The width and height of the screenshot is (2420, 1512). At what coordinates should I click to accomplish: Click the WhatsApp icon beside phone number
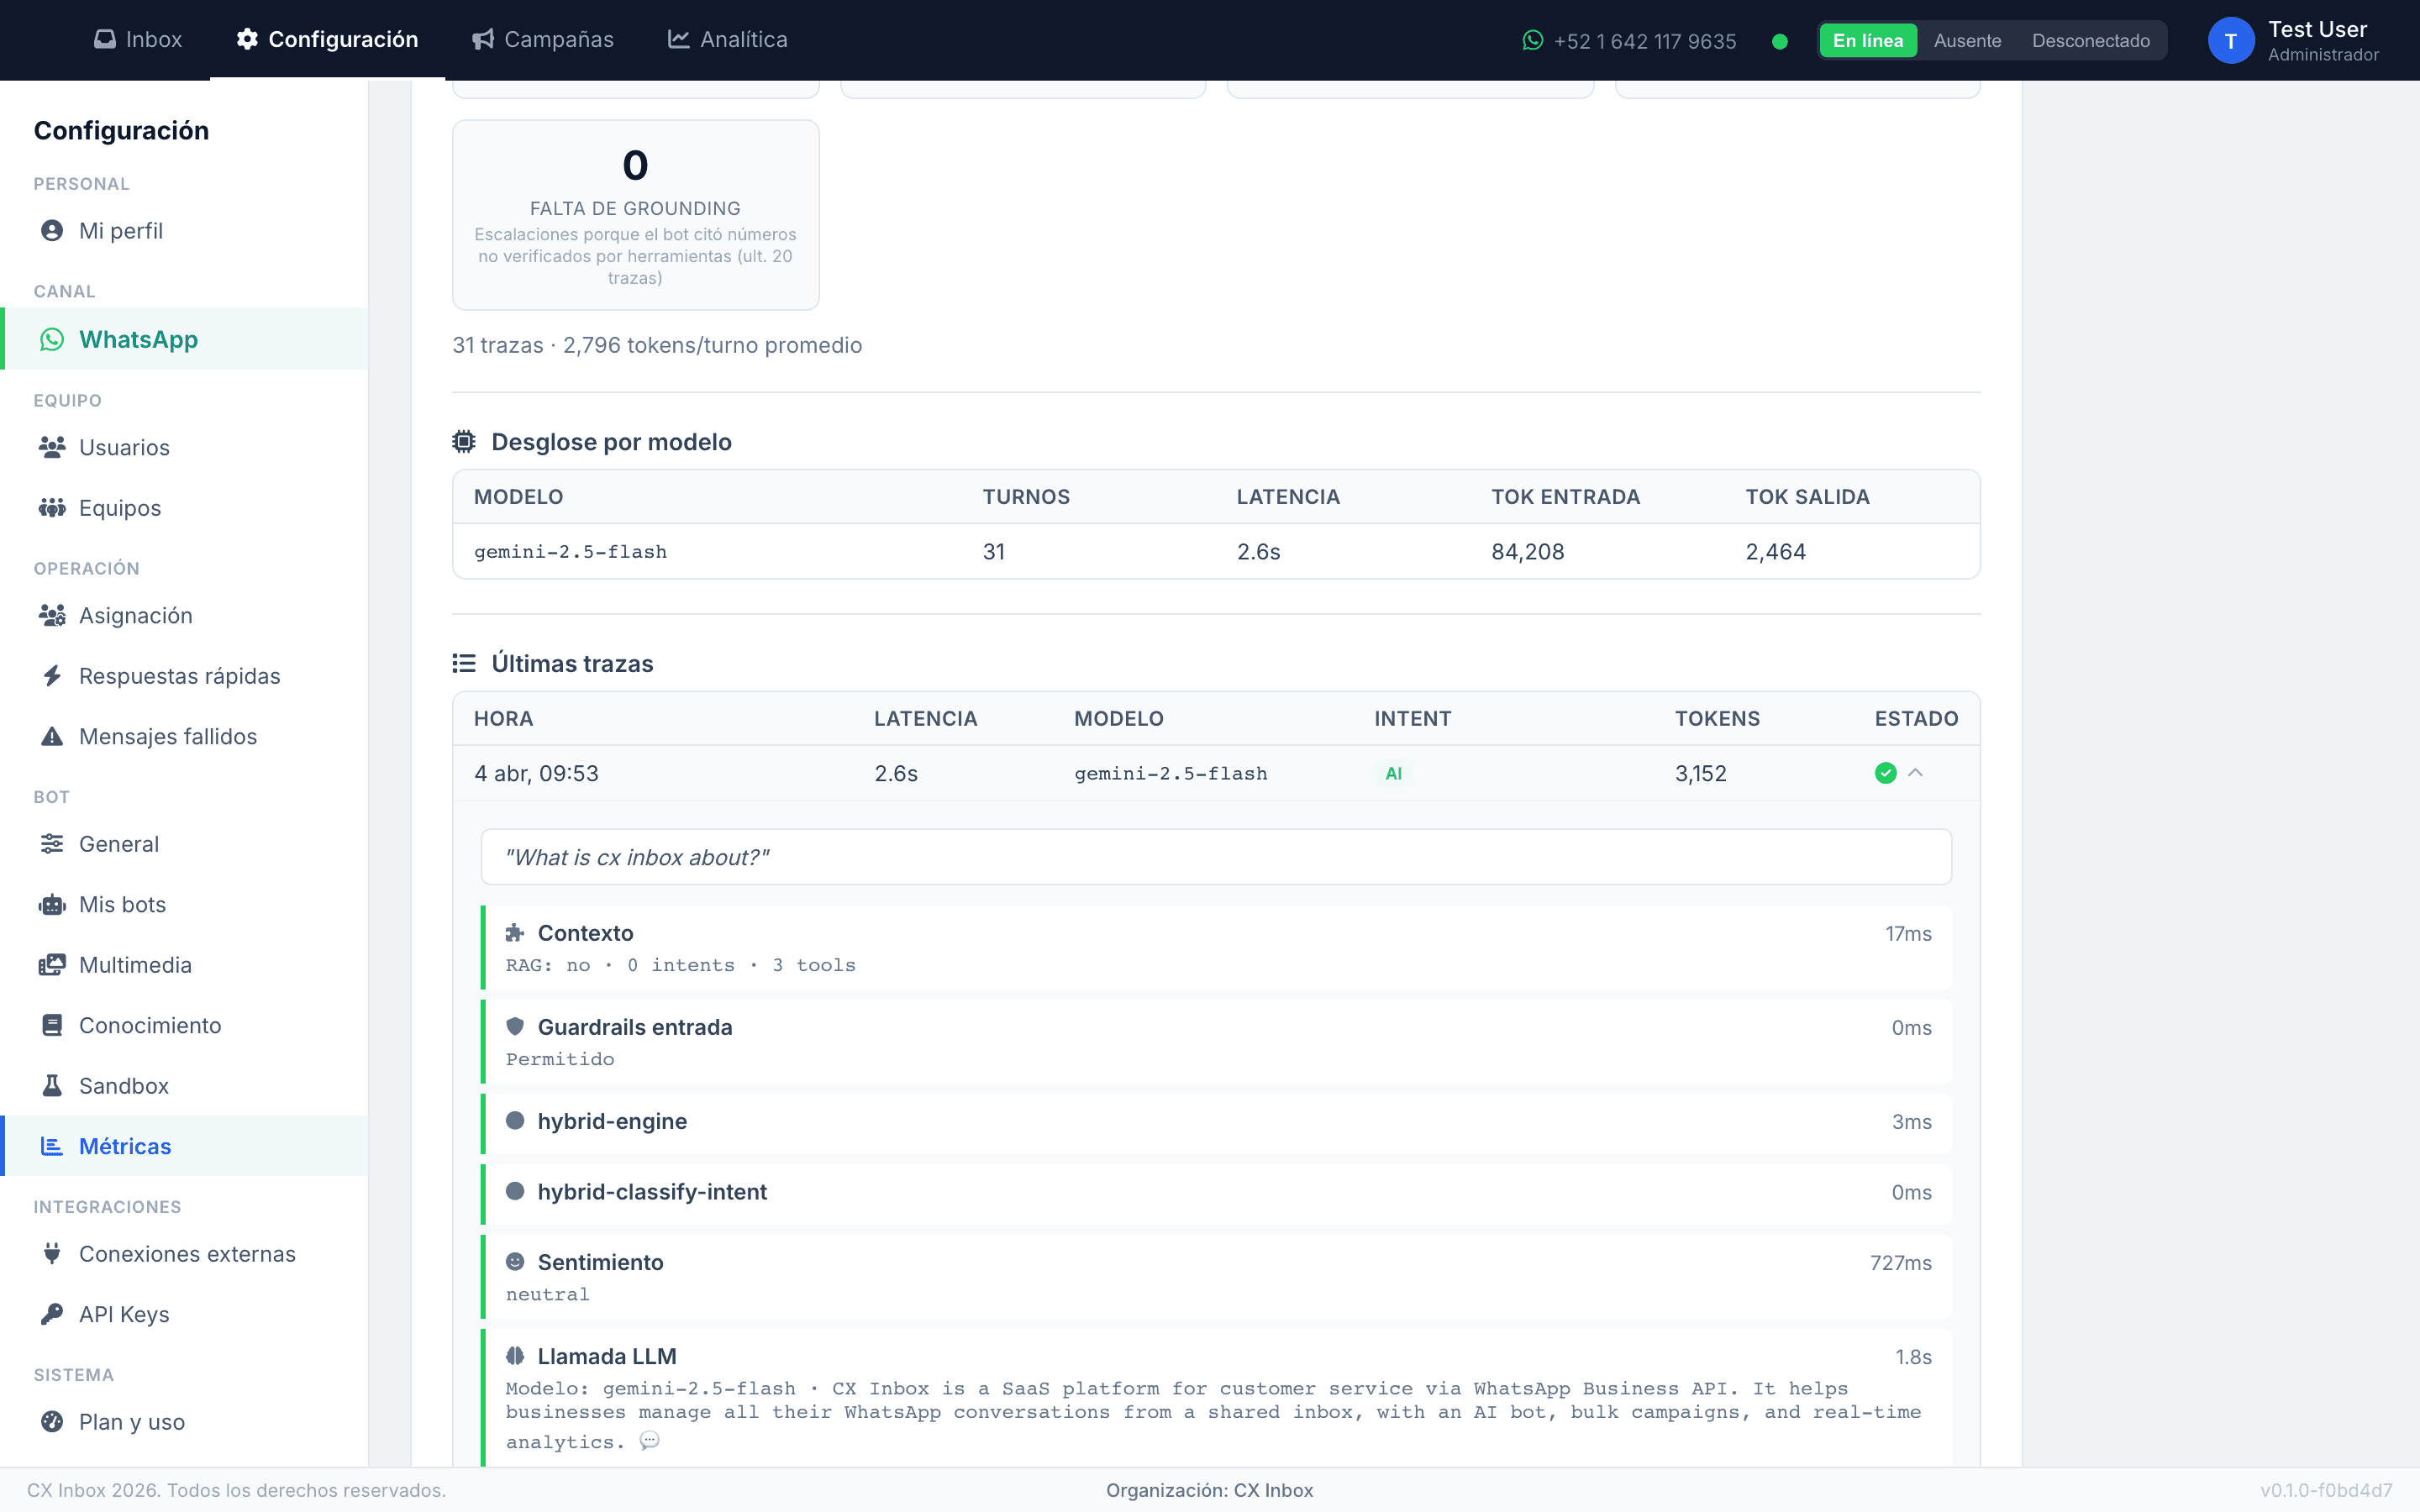(1533, 40)
